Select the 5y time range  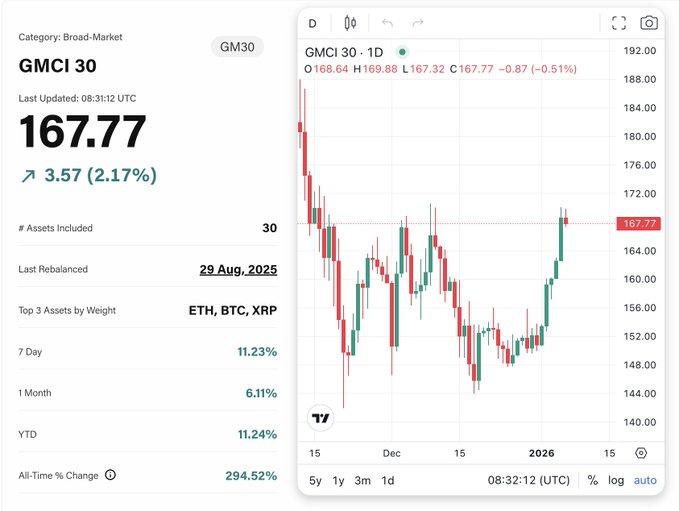coord(315,480)
